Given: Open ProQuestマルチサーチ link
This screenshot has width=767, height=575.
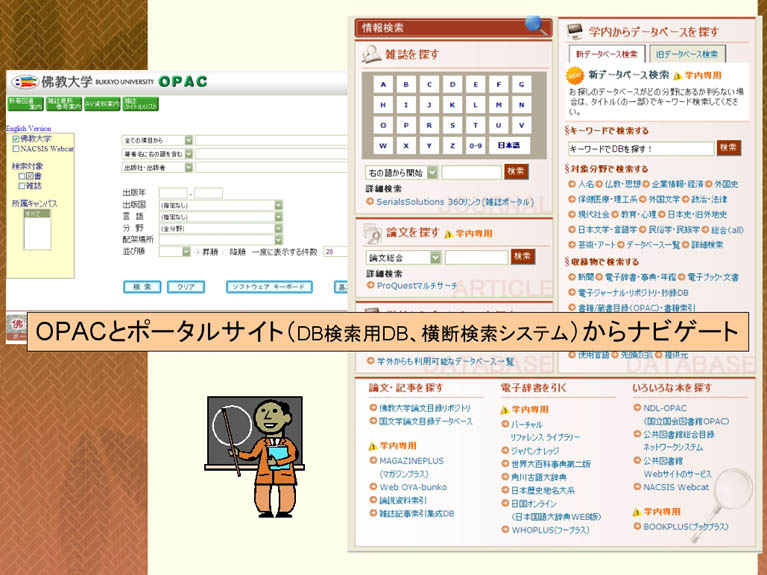Looking at the screenshot, I should [x=417, y=286].
